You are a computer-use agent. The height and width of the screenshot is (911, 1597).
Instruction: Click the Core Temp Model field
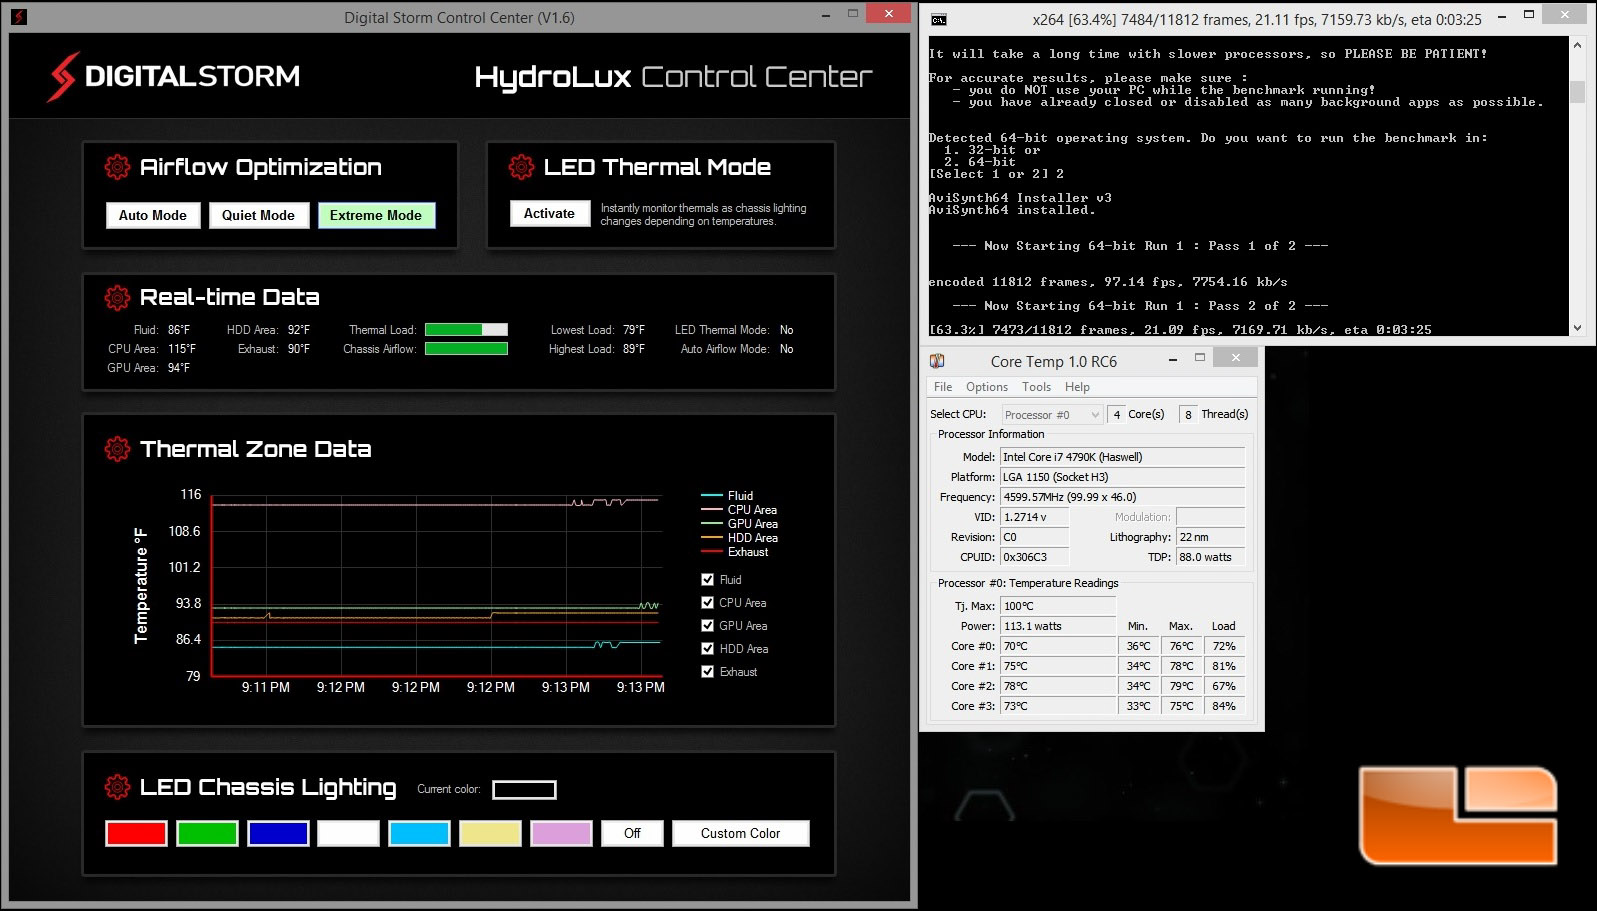click(x=1122, y=457)
